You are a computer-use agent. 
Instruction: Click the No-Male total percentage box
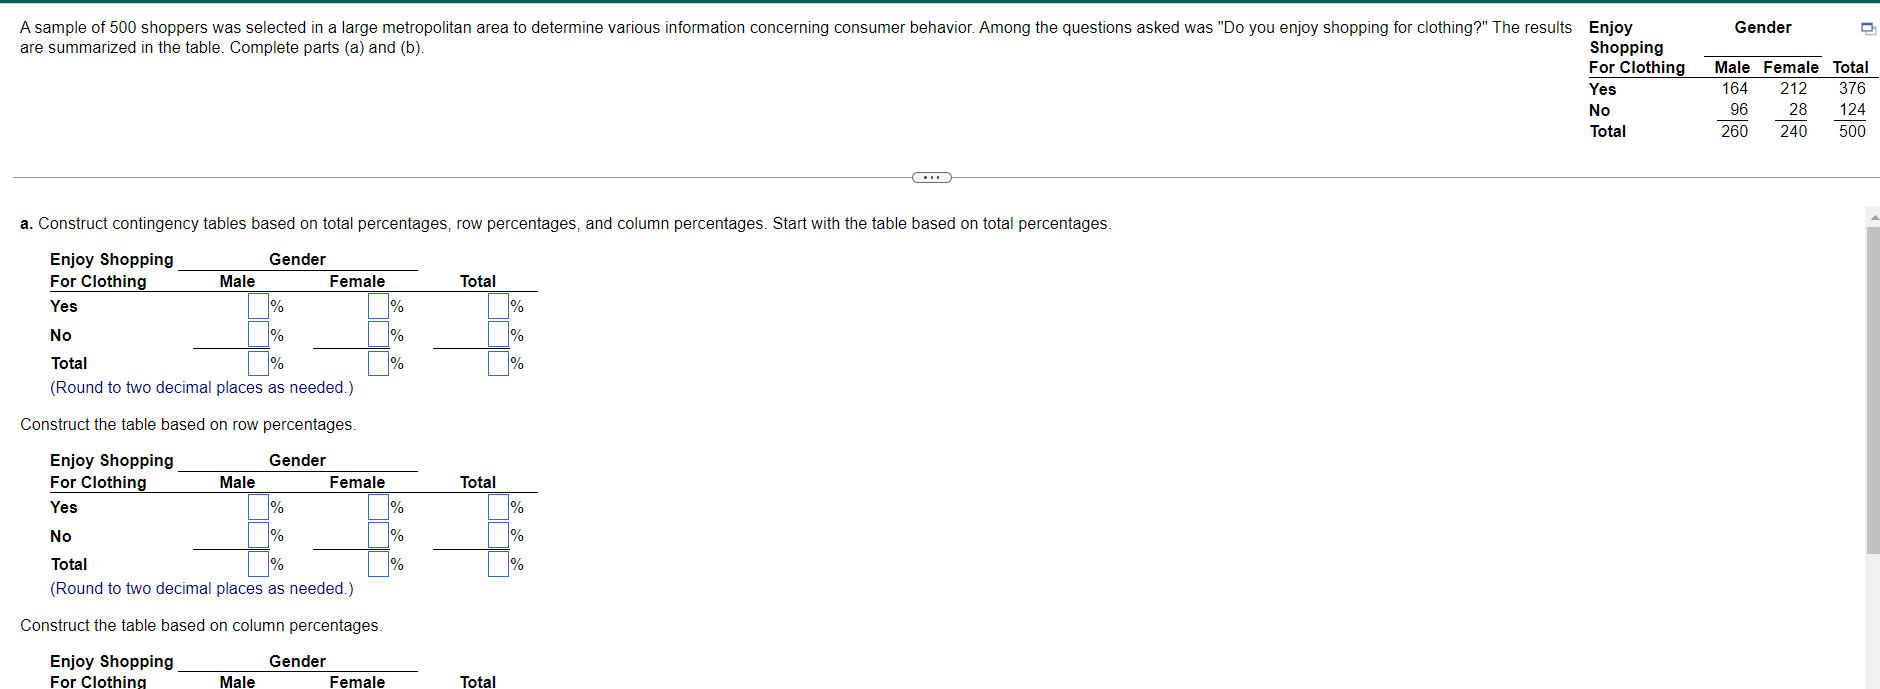tap(257, 334)
